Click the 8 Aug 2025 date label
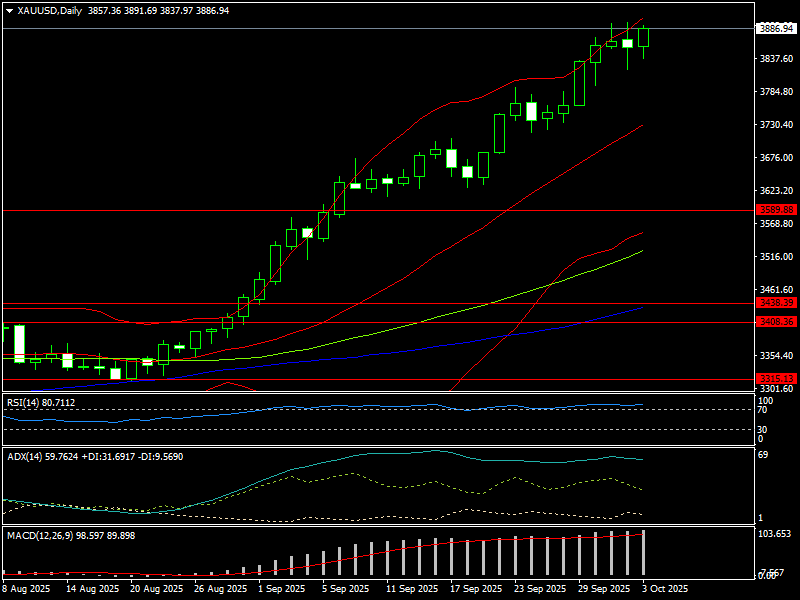 click(x=27, y=589)
